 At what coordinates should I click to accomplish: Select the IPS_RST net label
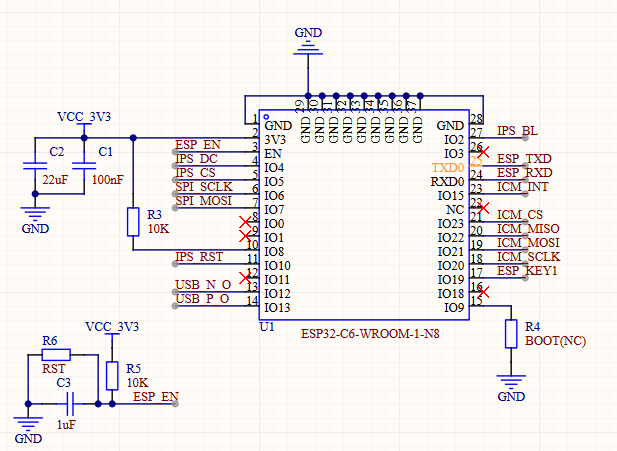click(x=199, y=257)
